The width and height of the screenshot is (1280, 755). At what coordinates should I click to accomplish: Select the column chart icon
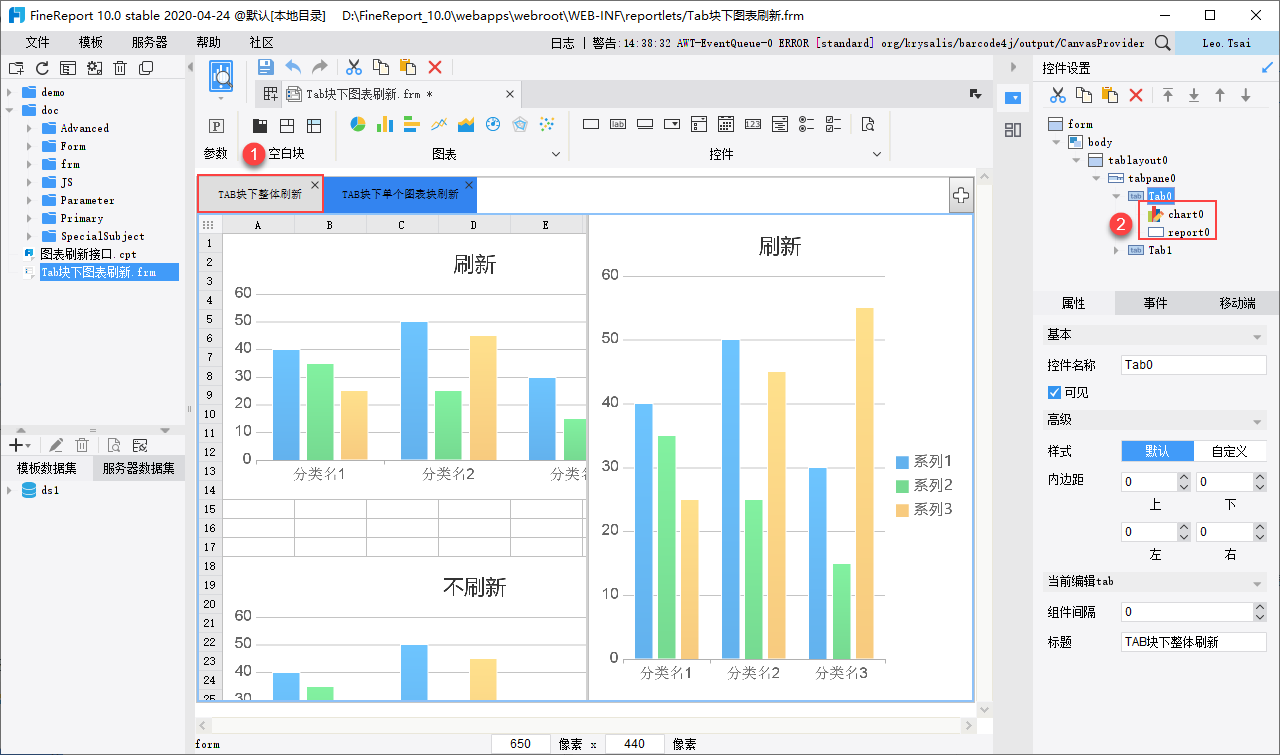[385, 124]
